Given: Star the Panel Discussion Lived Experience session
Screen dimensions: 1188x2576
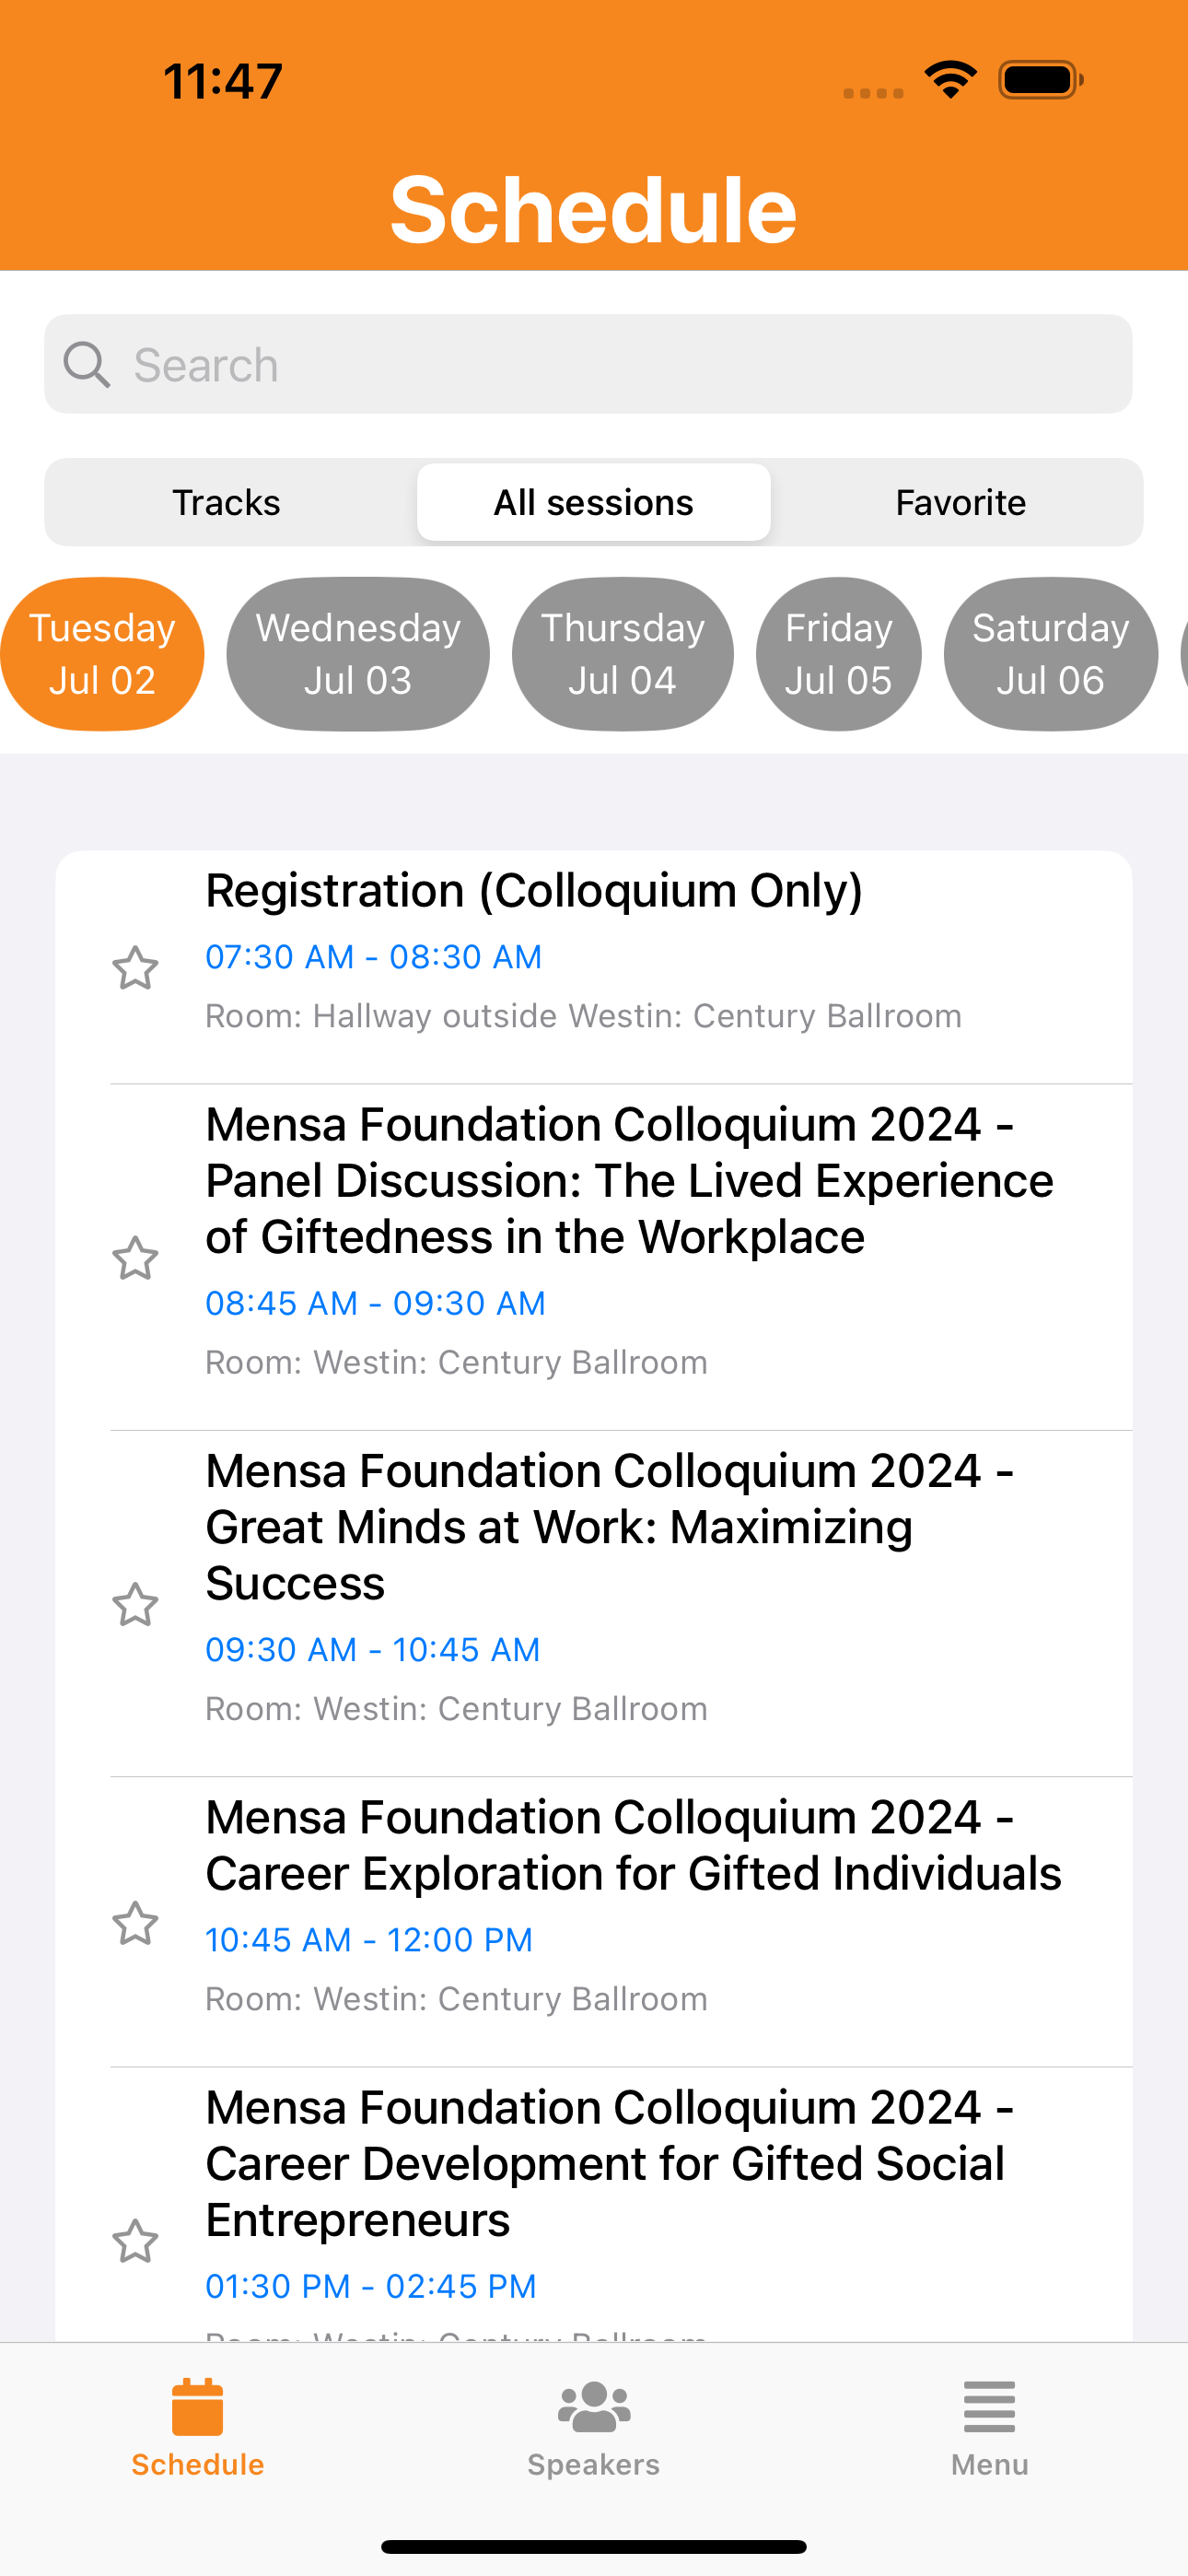Looking at the screenshot, I should (x=135, y=1258).
